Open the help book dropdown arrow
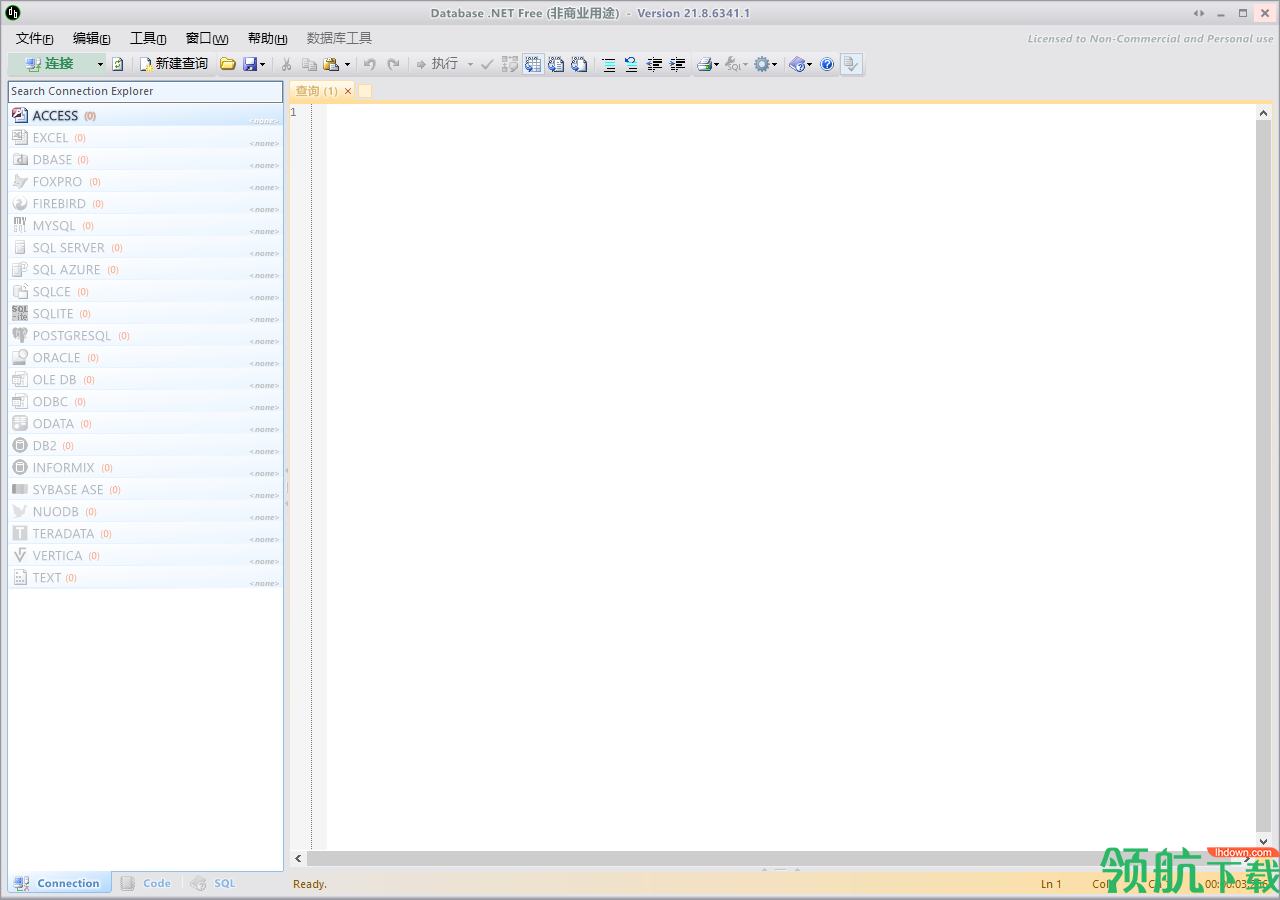1280x900 pixels. coord(809,64)
